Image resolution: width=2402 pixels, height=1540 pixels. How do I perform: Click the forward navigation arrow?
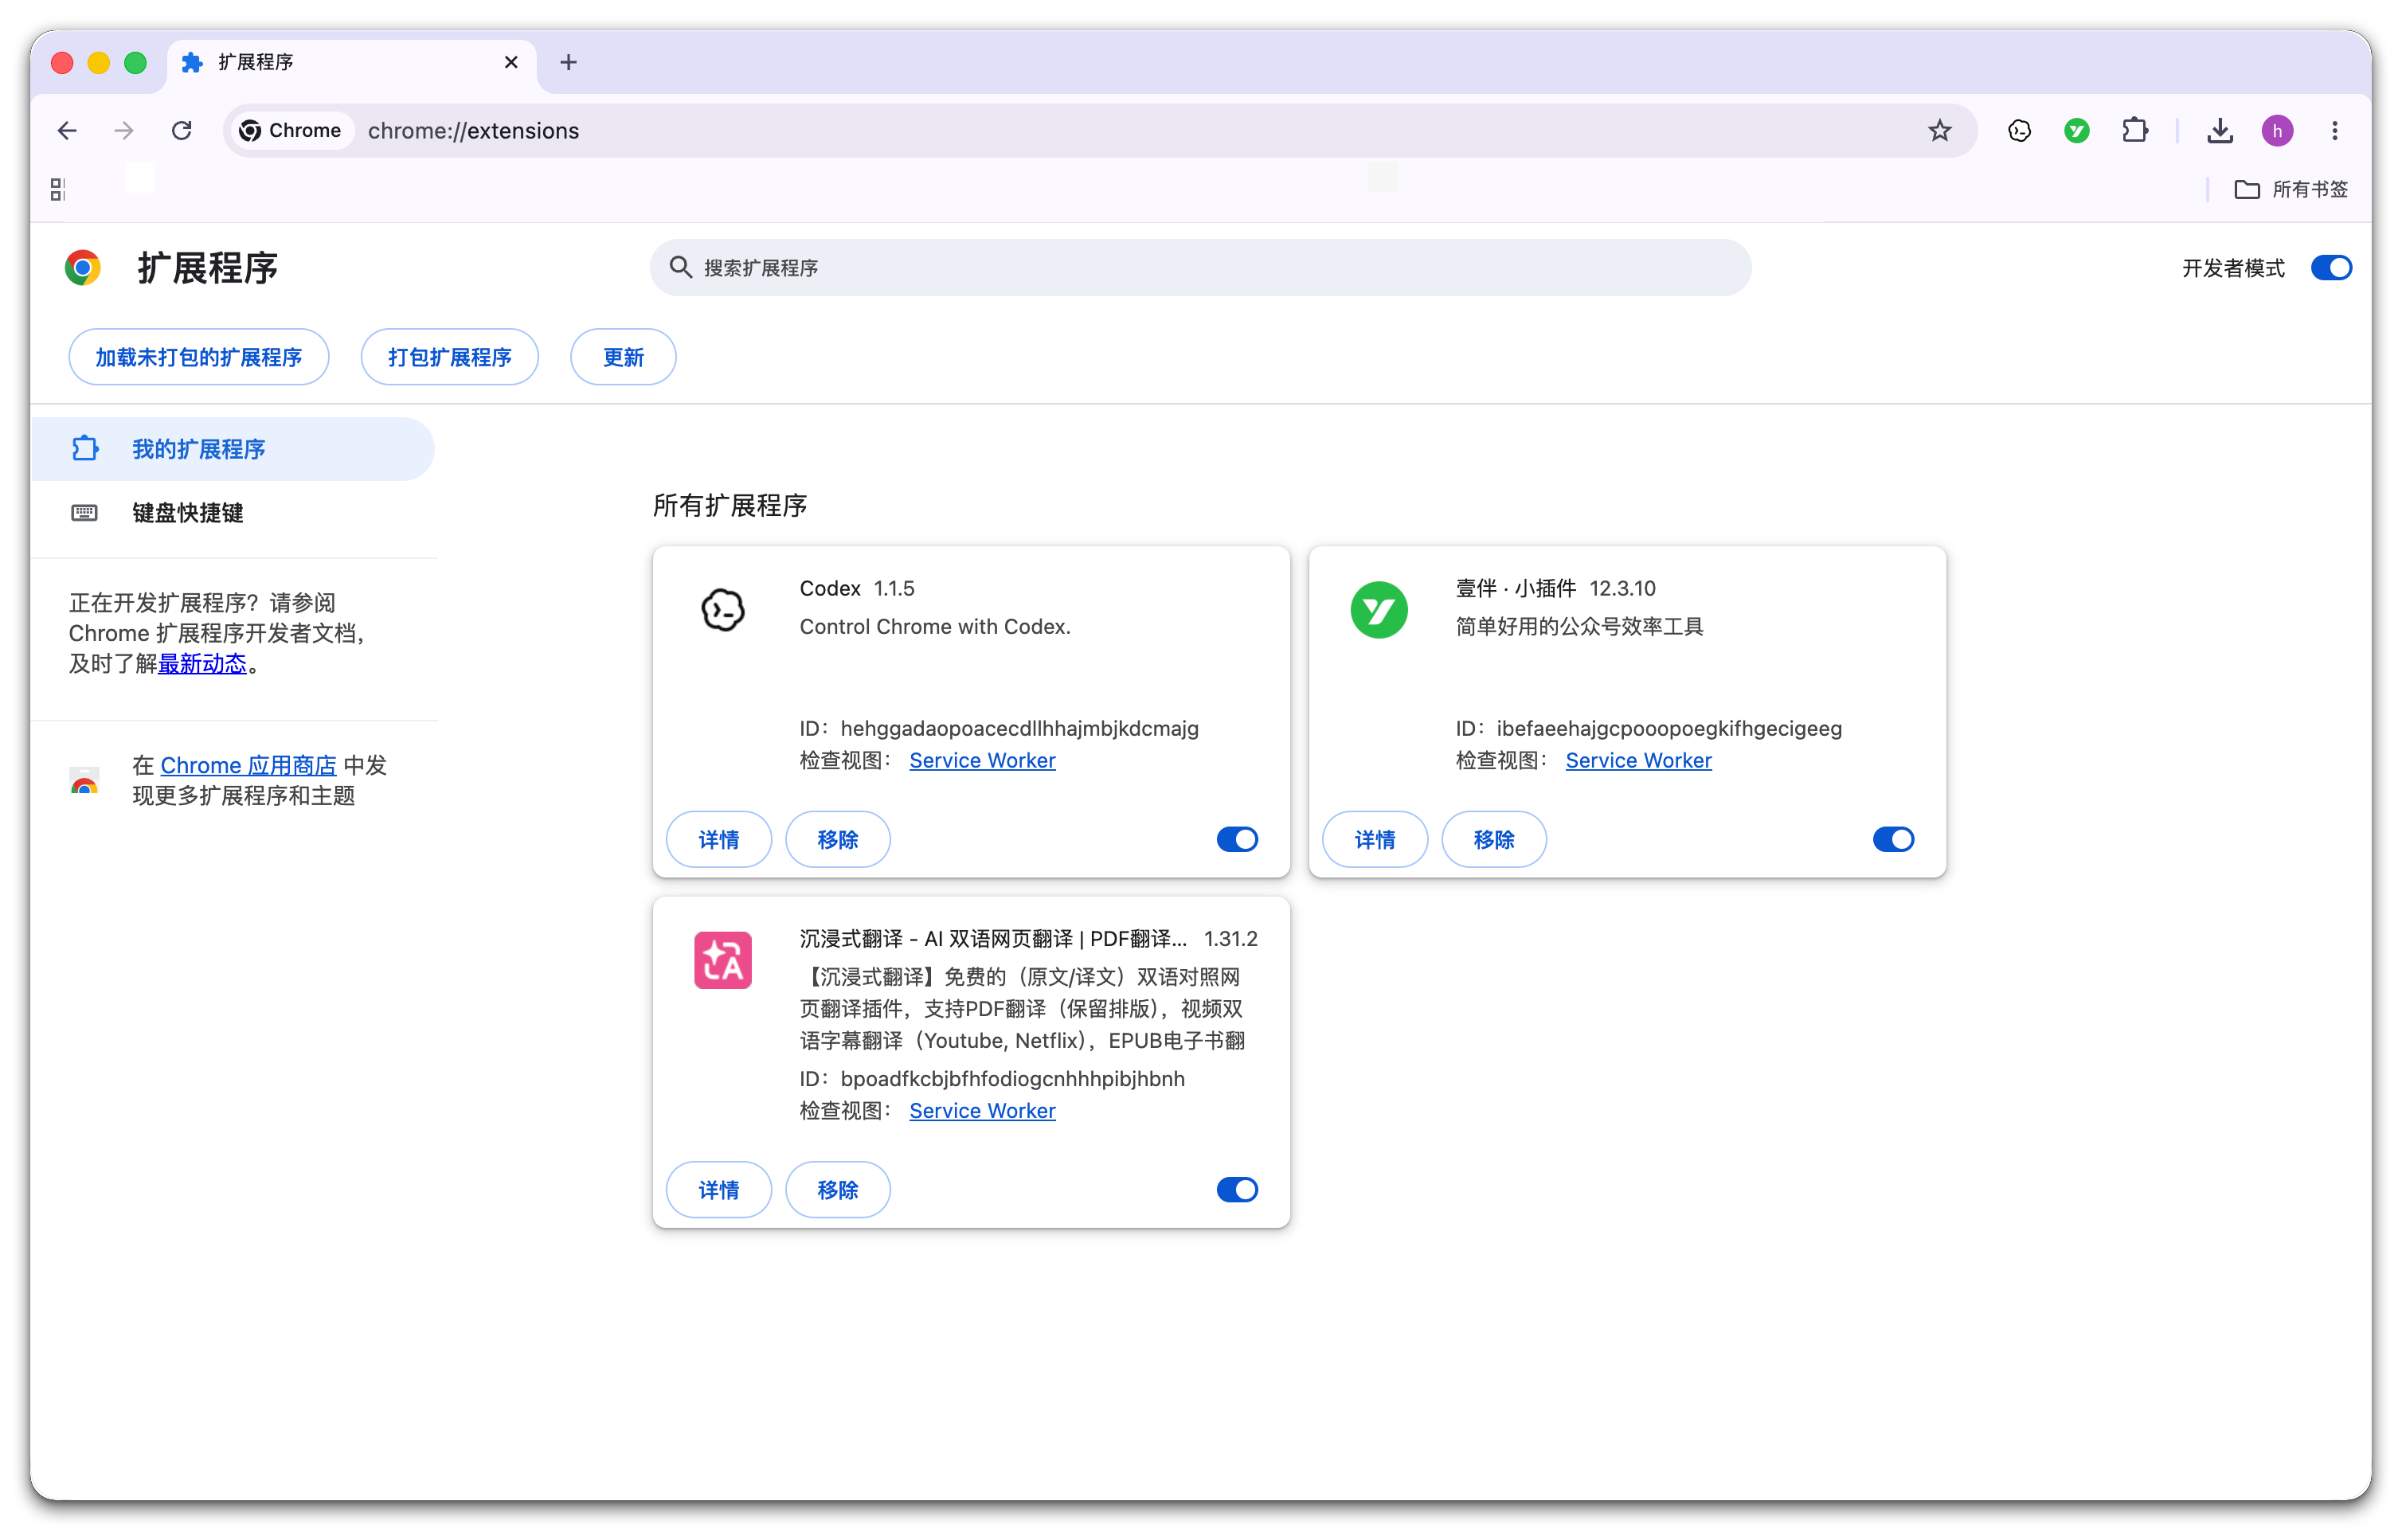pos(124,131)
